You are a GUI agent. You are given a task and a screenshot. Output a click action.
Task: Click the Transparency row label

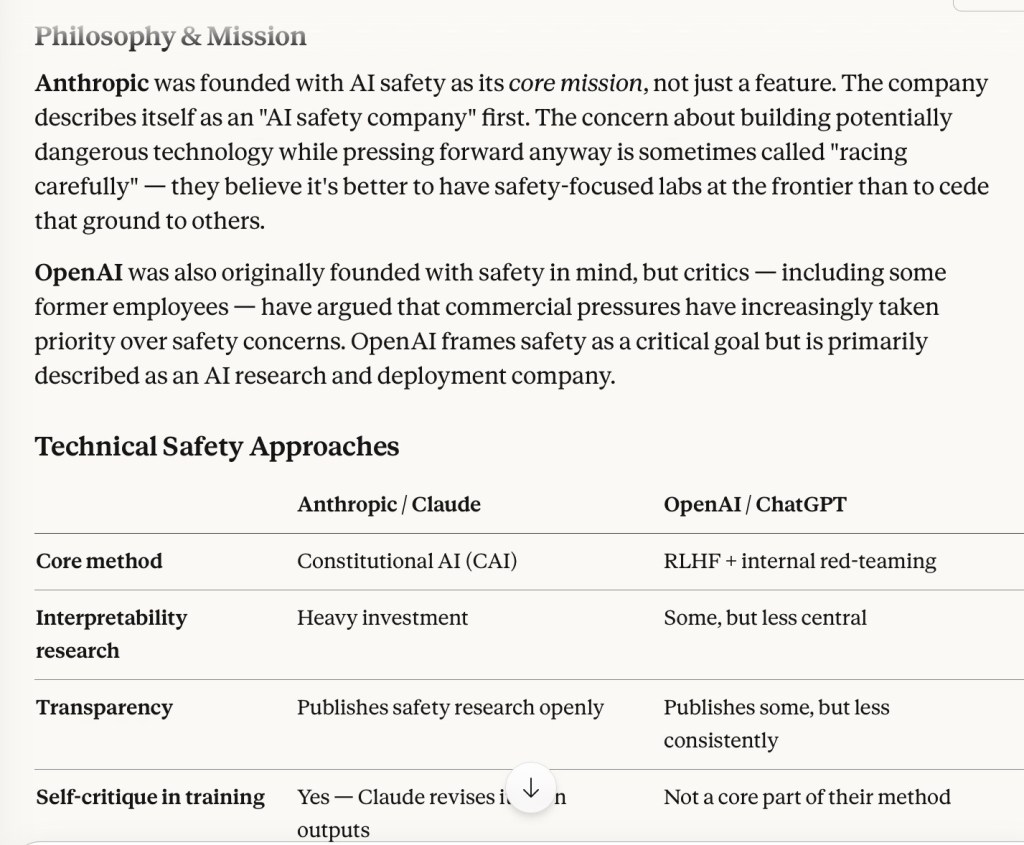(104, 708)
